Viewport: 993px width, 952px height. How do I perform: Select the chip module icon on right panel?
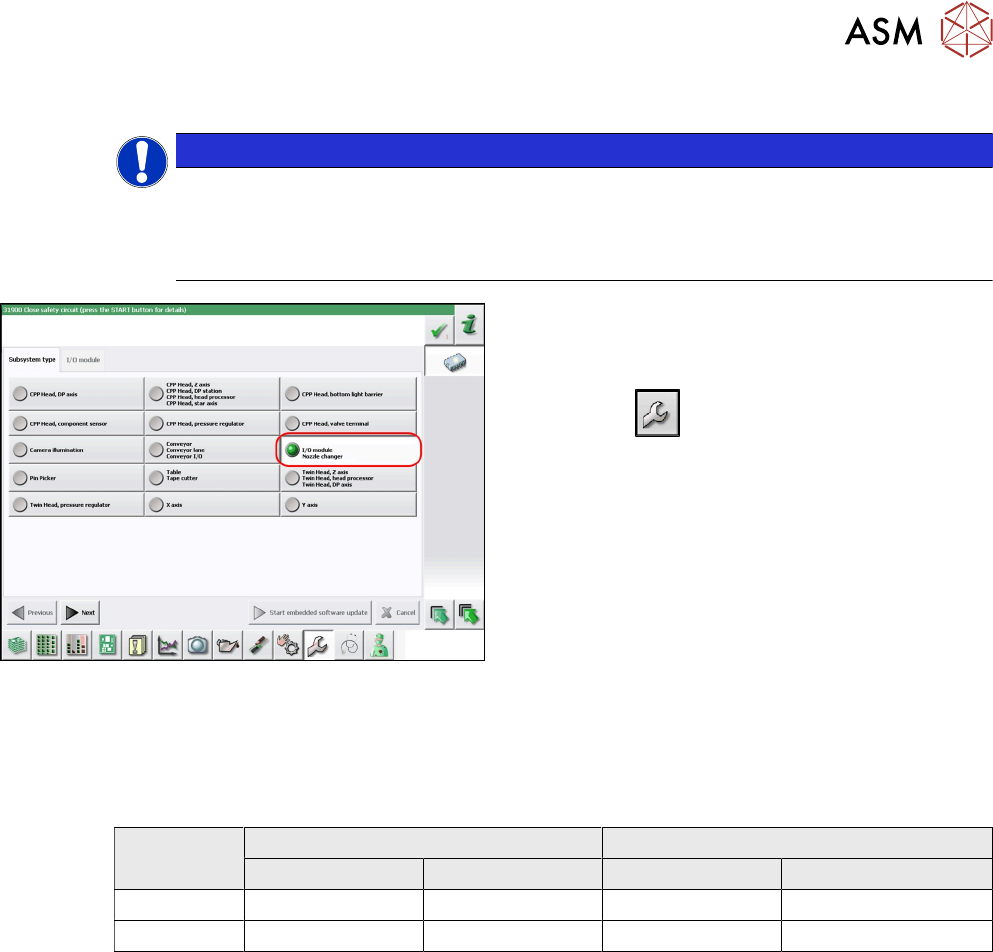tap(455, 362)
